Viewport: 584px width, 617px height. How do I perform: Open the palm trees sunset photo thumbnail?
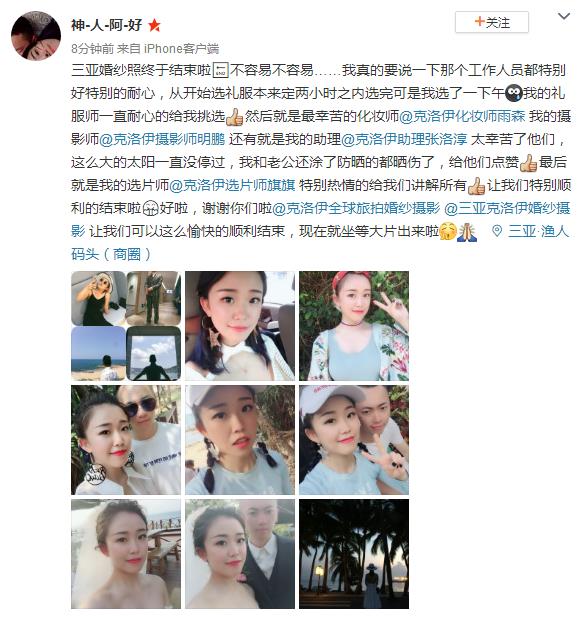click(354, 554)
